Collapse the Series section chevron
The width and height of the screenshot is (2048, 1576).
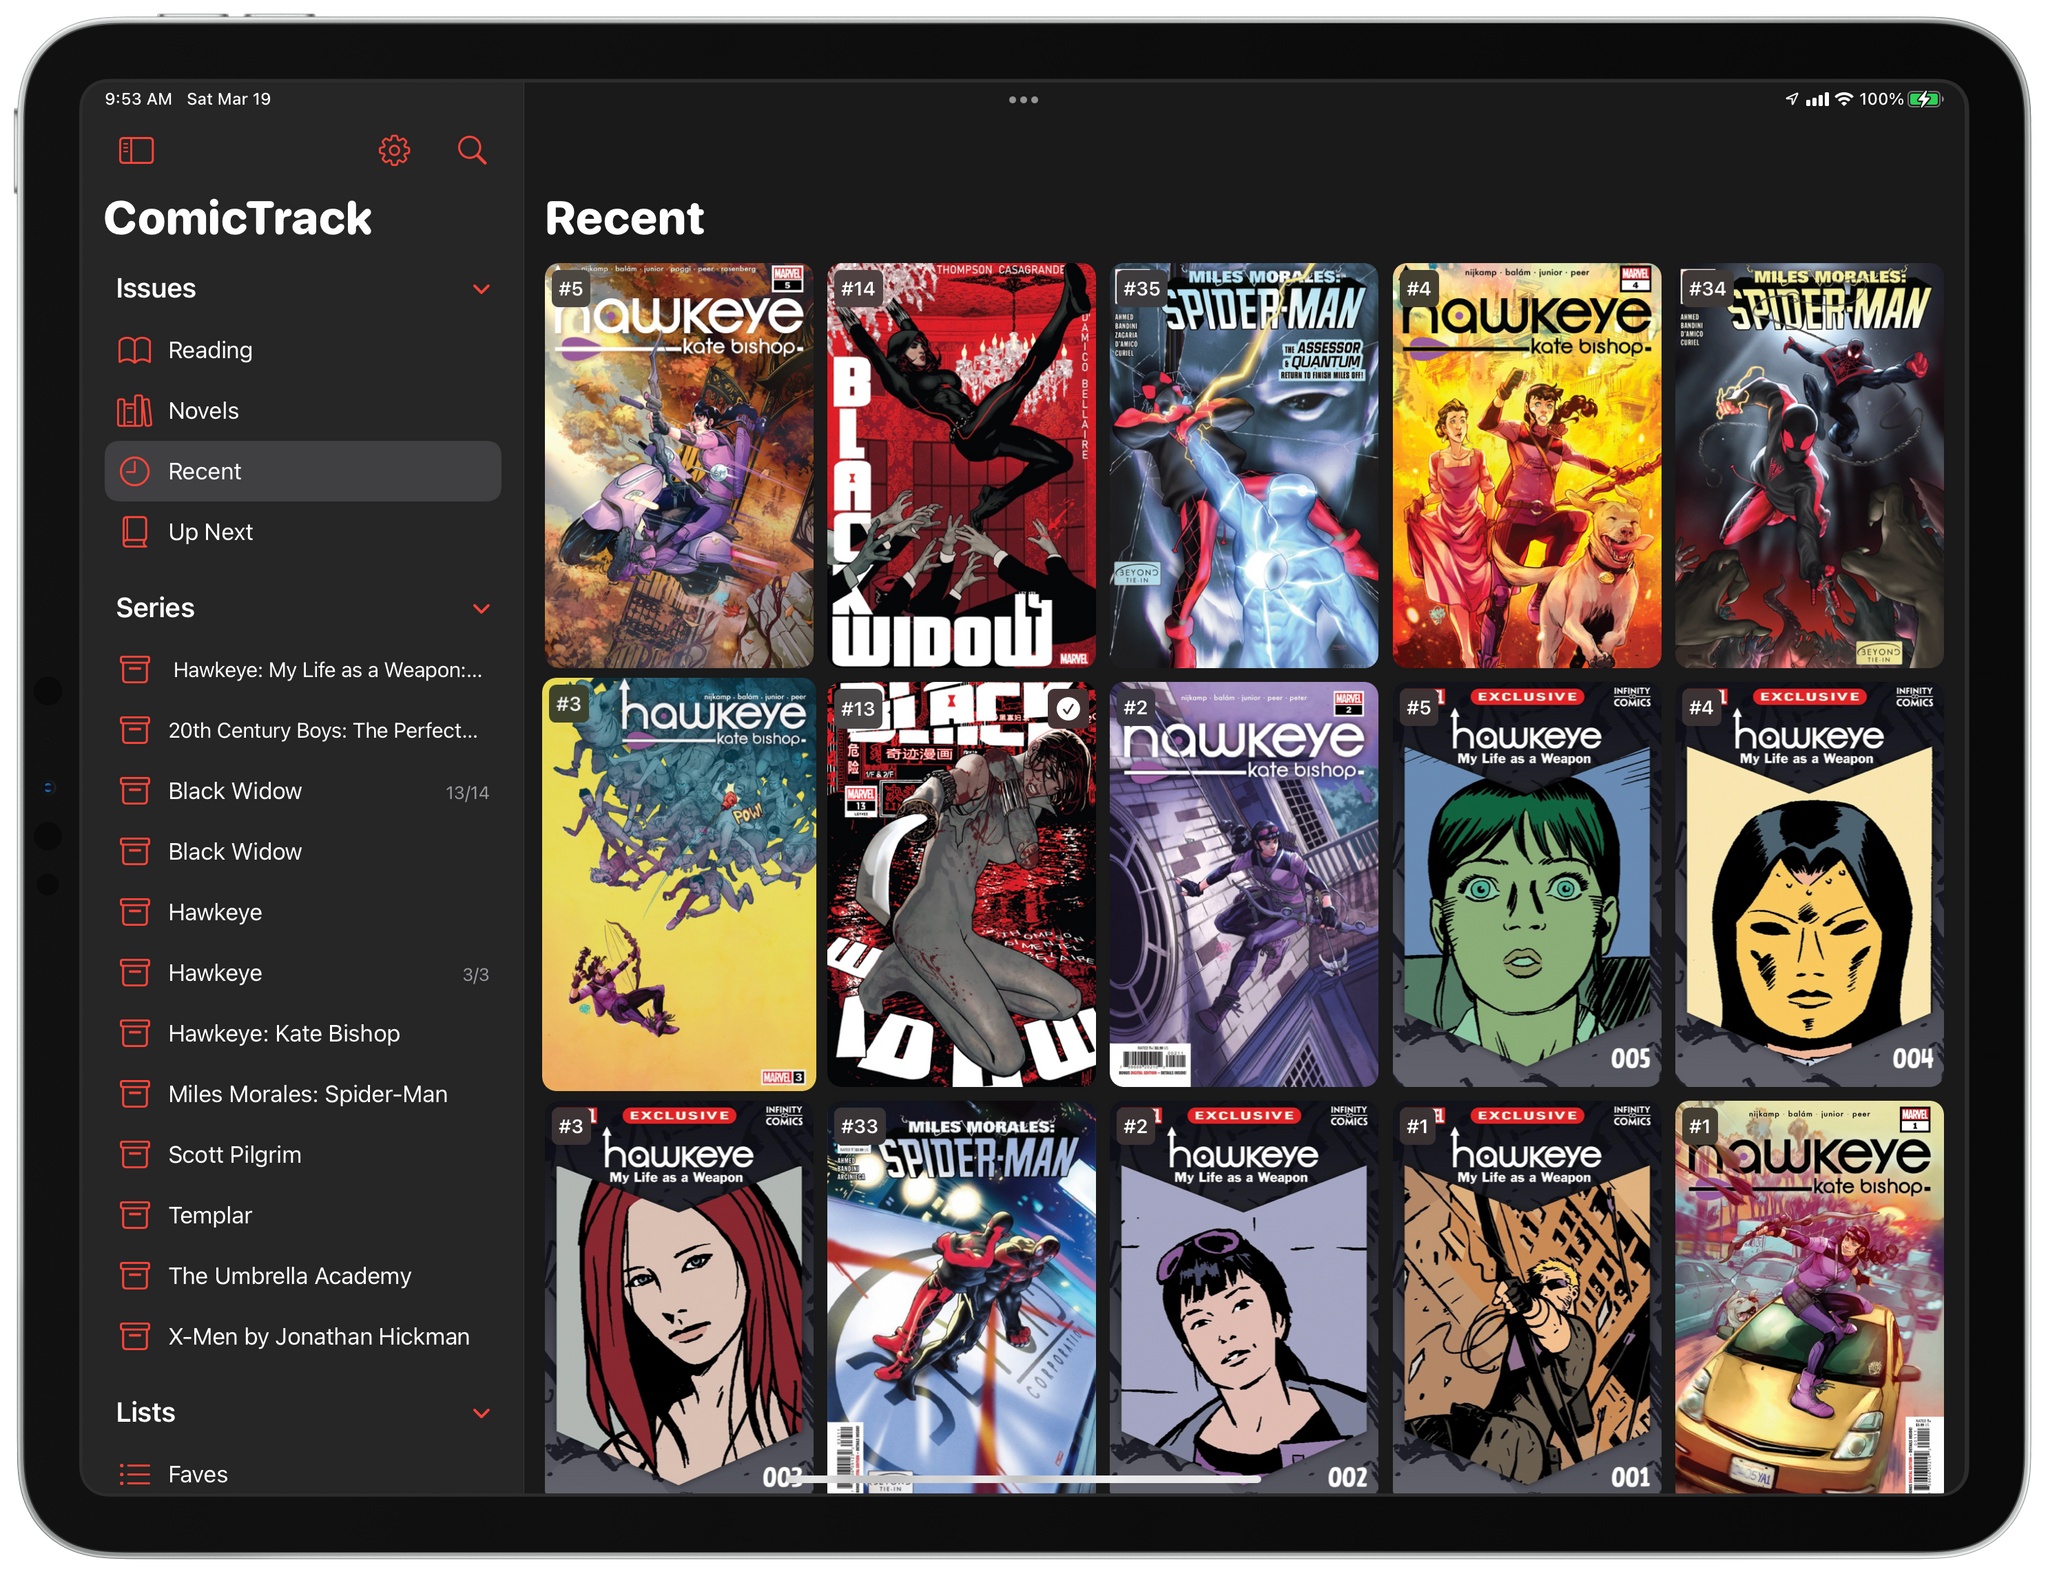coord(481,608)
